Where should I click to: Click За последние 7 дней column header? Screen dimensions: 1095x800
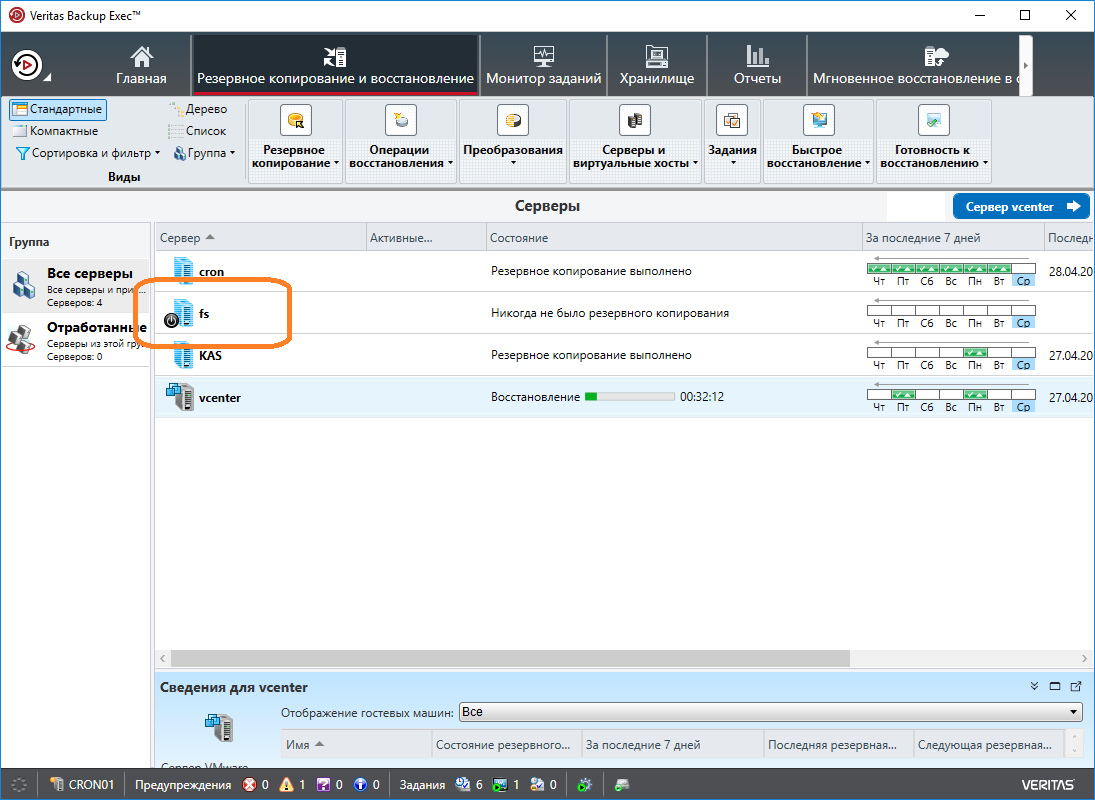click(953, 238)
